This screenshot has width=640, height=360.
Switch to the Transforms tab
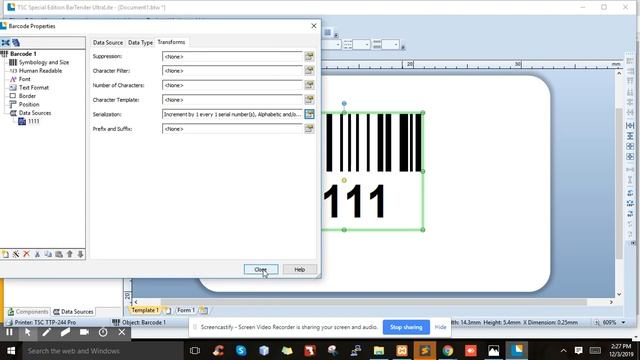pos(171,42)
